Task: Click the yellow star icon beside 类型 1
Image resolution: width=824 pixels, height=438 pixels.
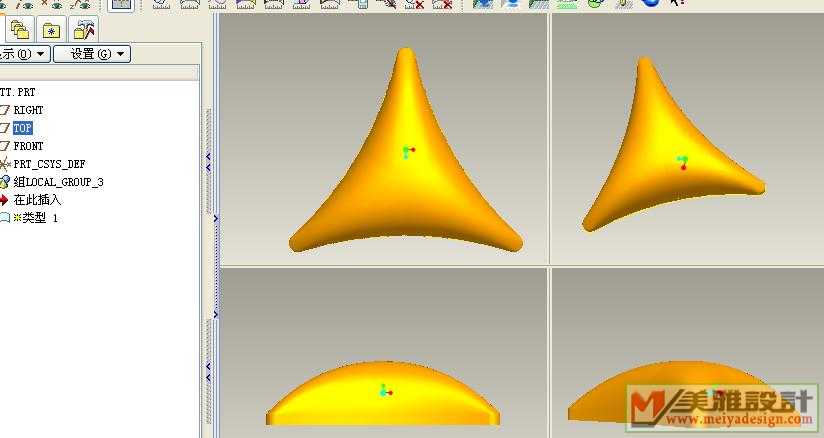Action: 17,217
